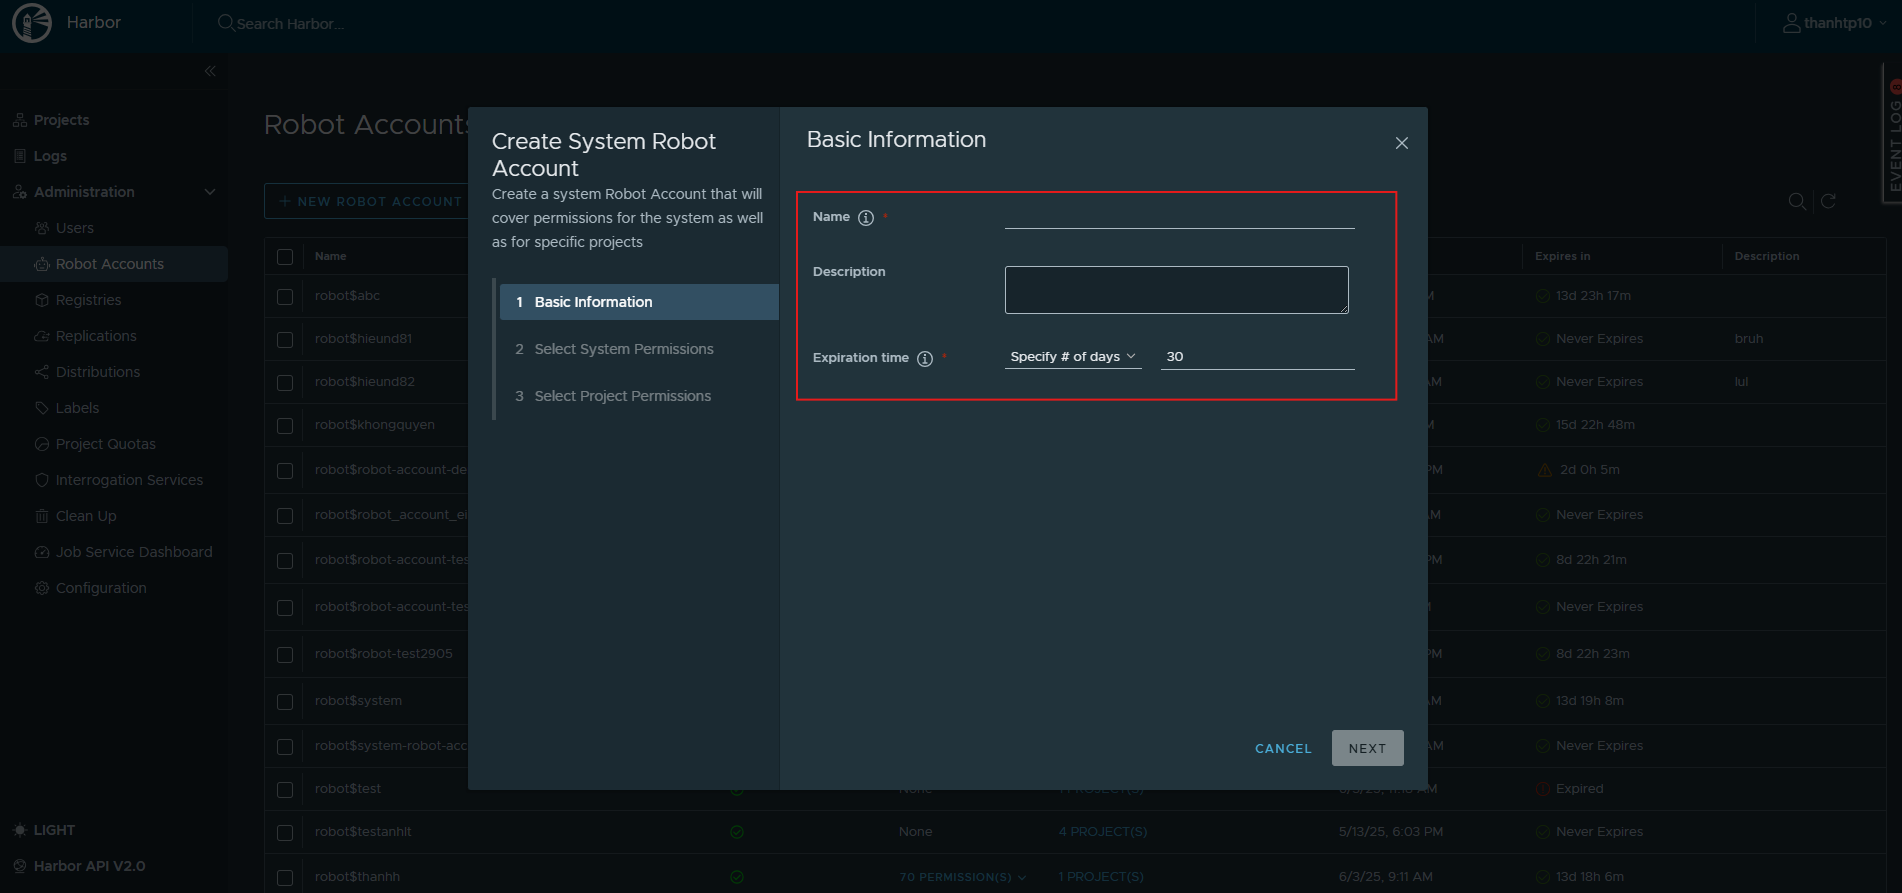
Task: Click the info icon beside Name
Action: coord(866,218)
